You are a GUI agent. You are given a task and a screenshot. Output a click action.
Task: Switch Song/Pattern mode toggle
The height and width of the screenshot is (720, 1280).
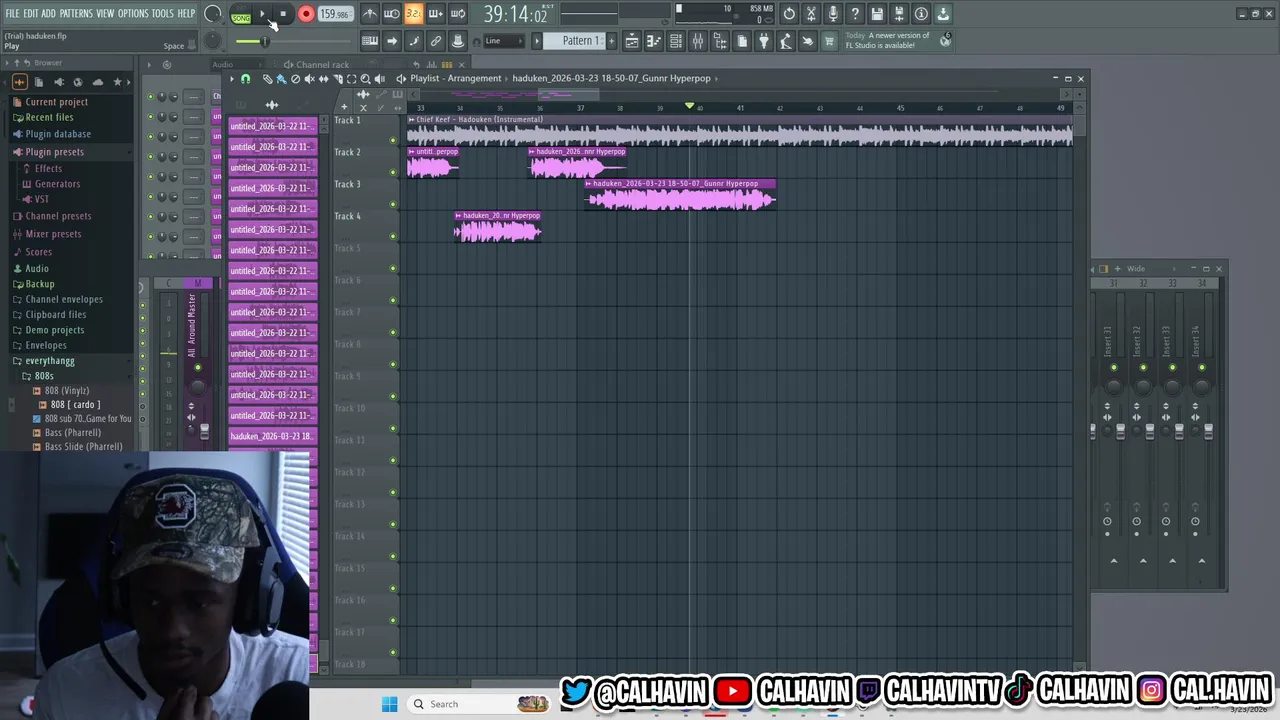[241, 15]
